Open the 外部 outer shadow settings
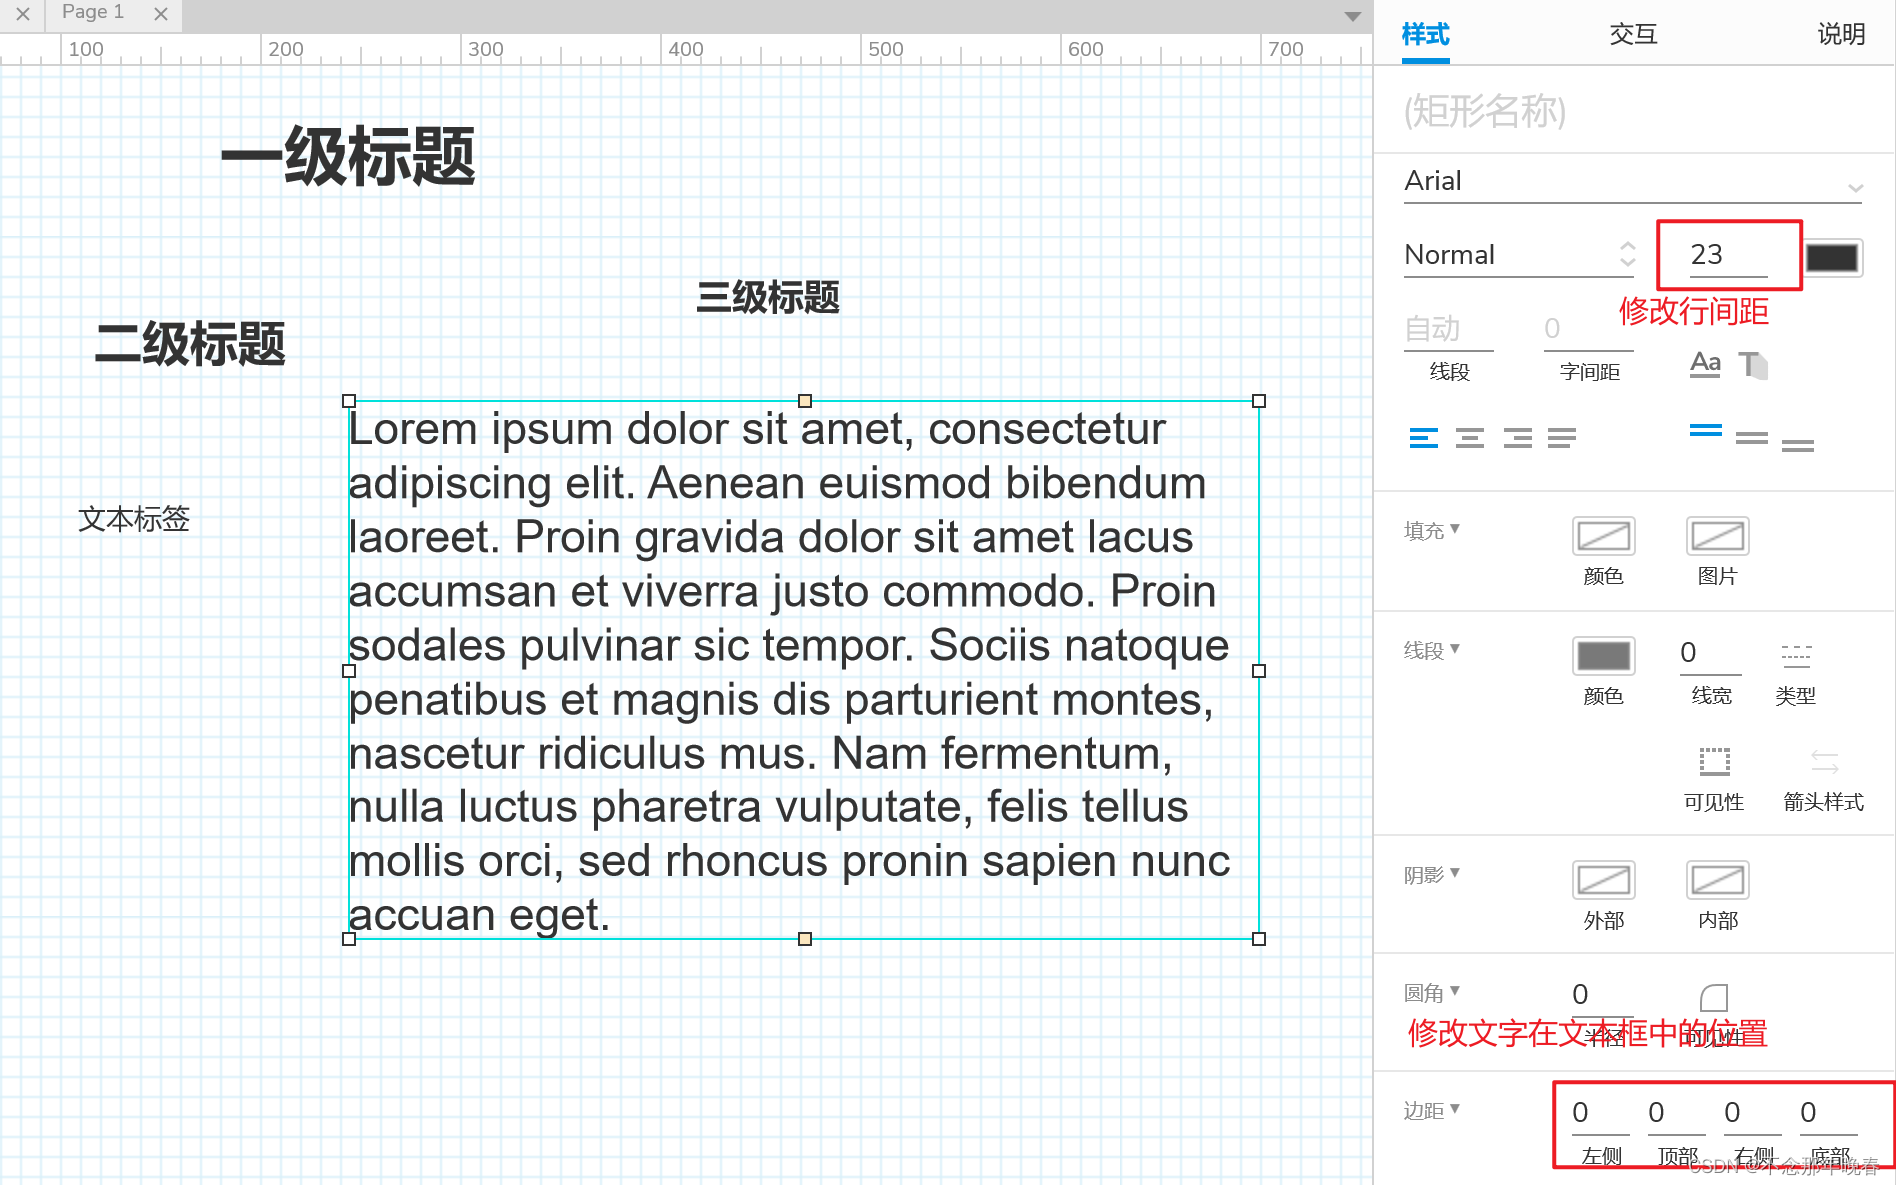This screenshot has height=1185, width=1896. (1603, 880)
